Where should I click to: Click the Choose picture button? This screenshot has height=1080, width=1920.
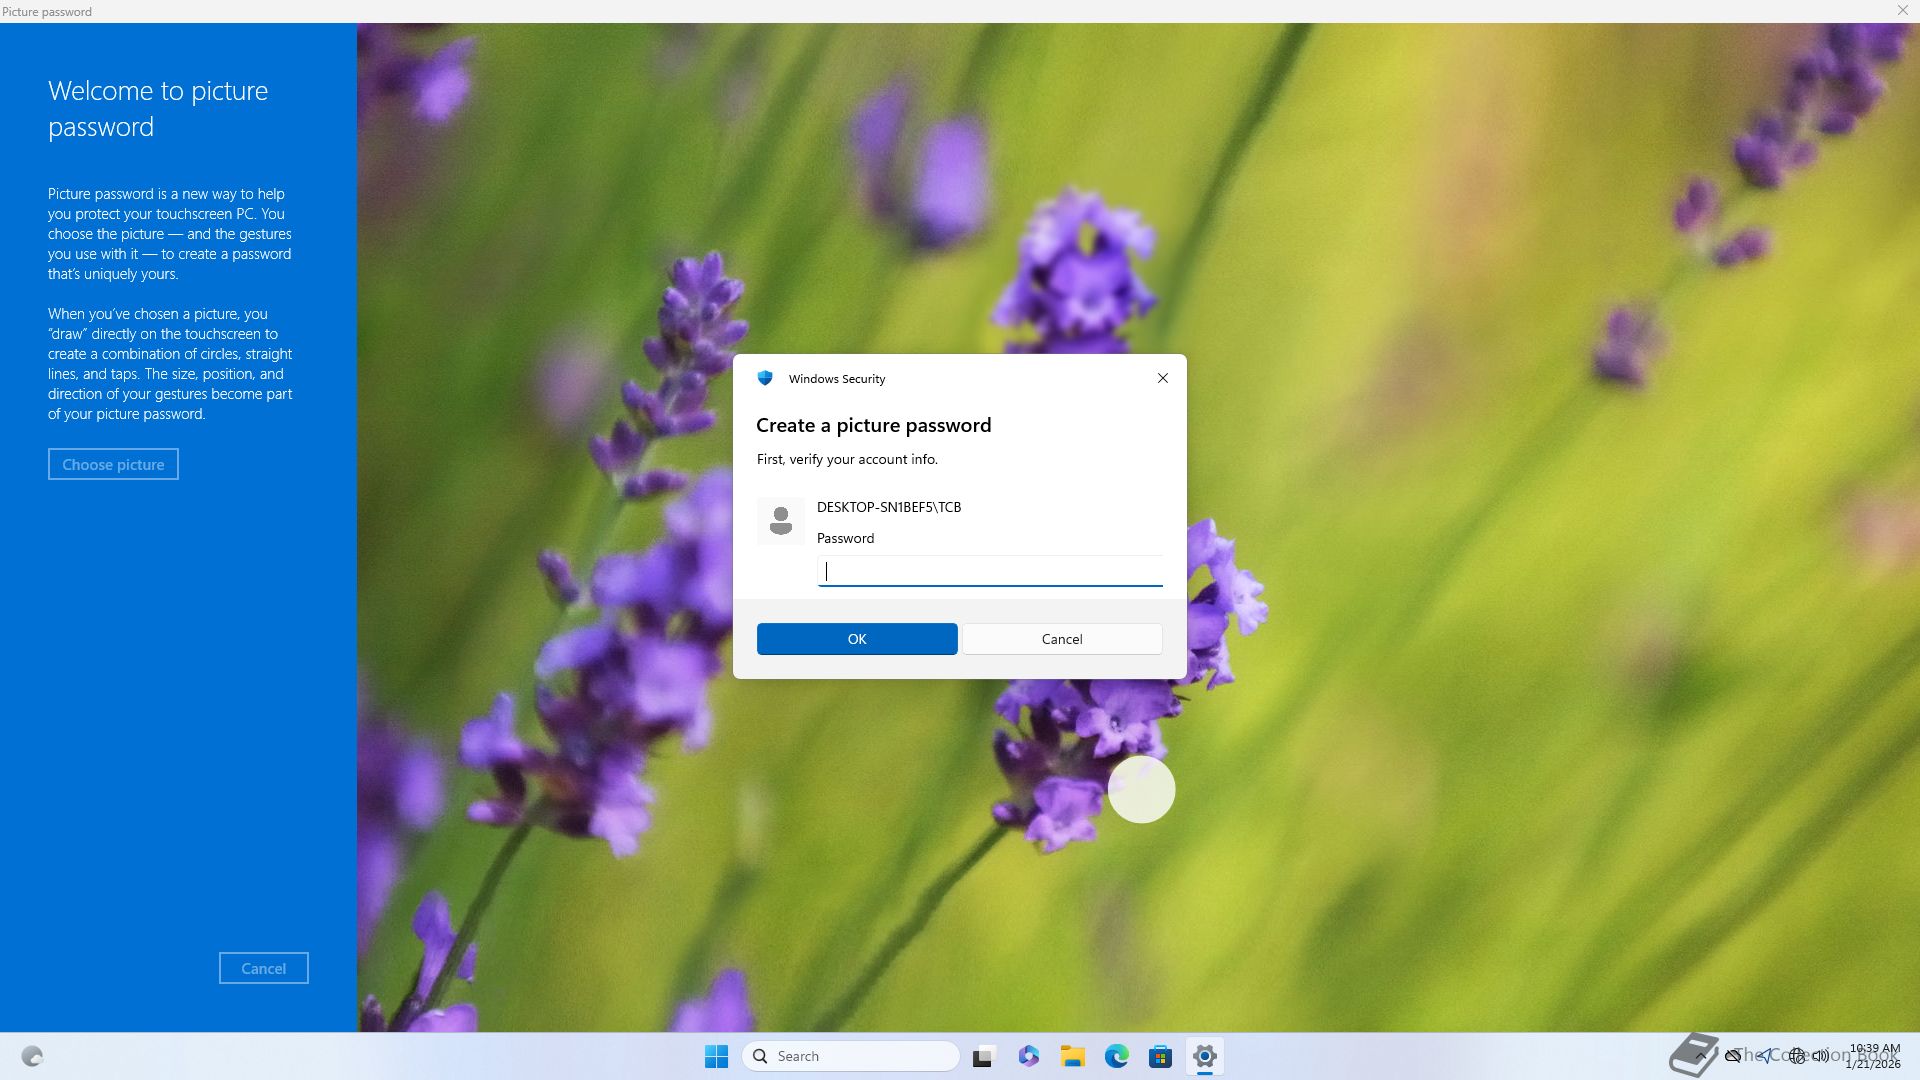click(113, 464)
